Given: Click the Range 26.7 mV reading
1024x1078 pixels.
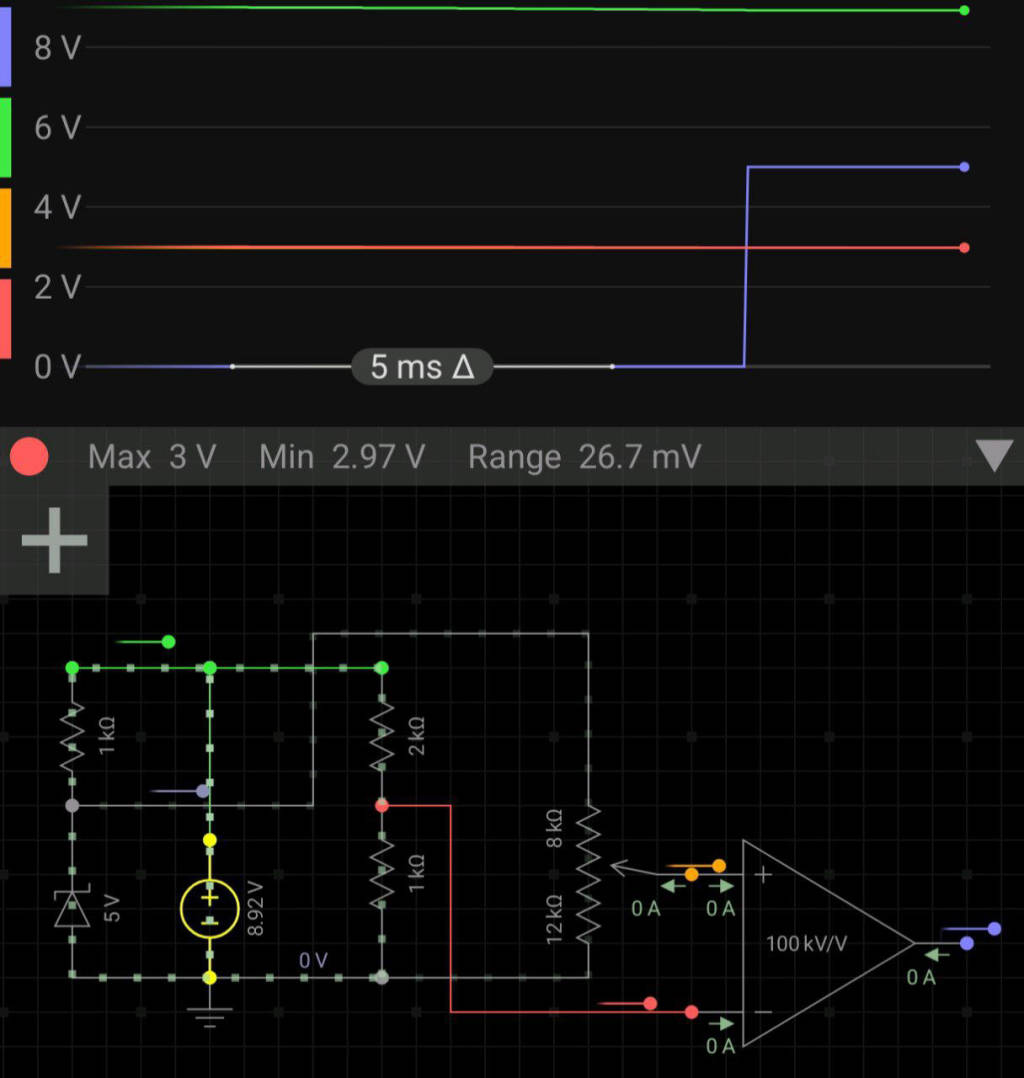Looking at the screenshot, I should tap(585, 456).
